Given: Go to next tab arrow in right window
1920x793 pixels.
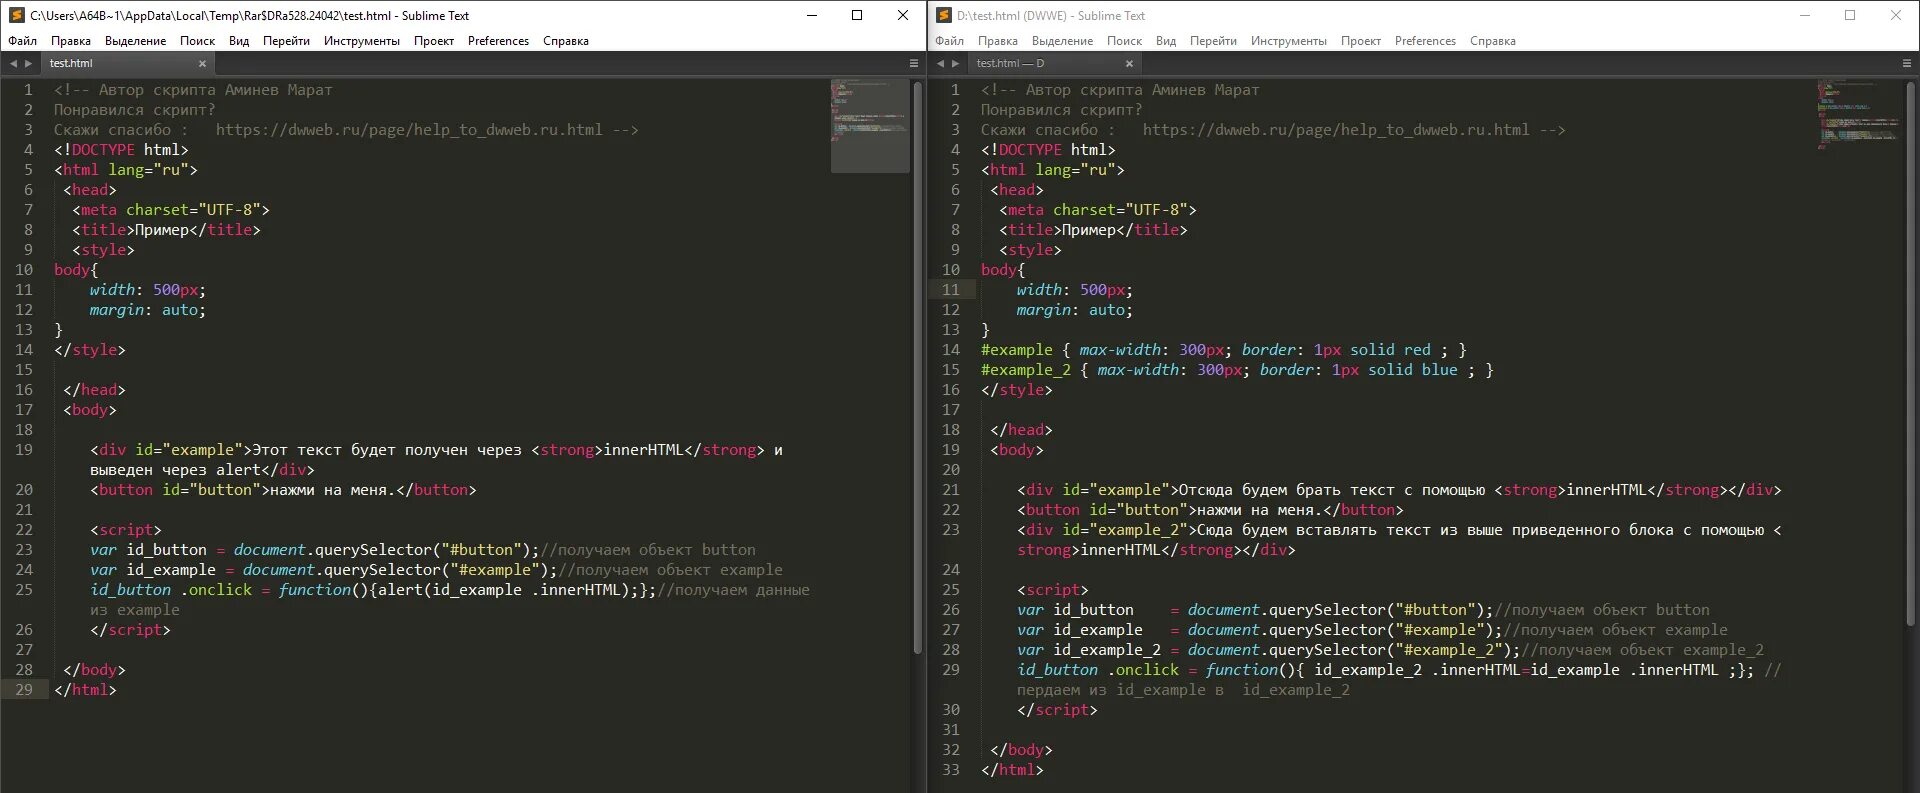Looking at the screenshot, I should [956, 63].
